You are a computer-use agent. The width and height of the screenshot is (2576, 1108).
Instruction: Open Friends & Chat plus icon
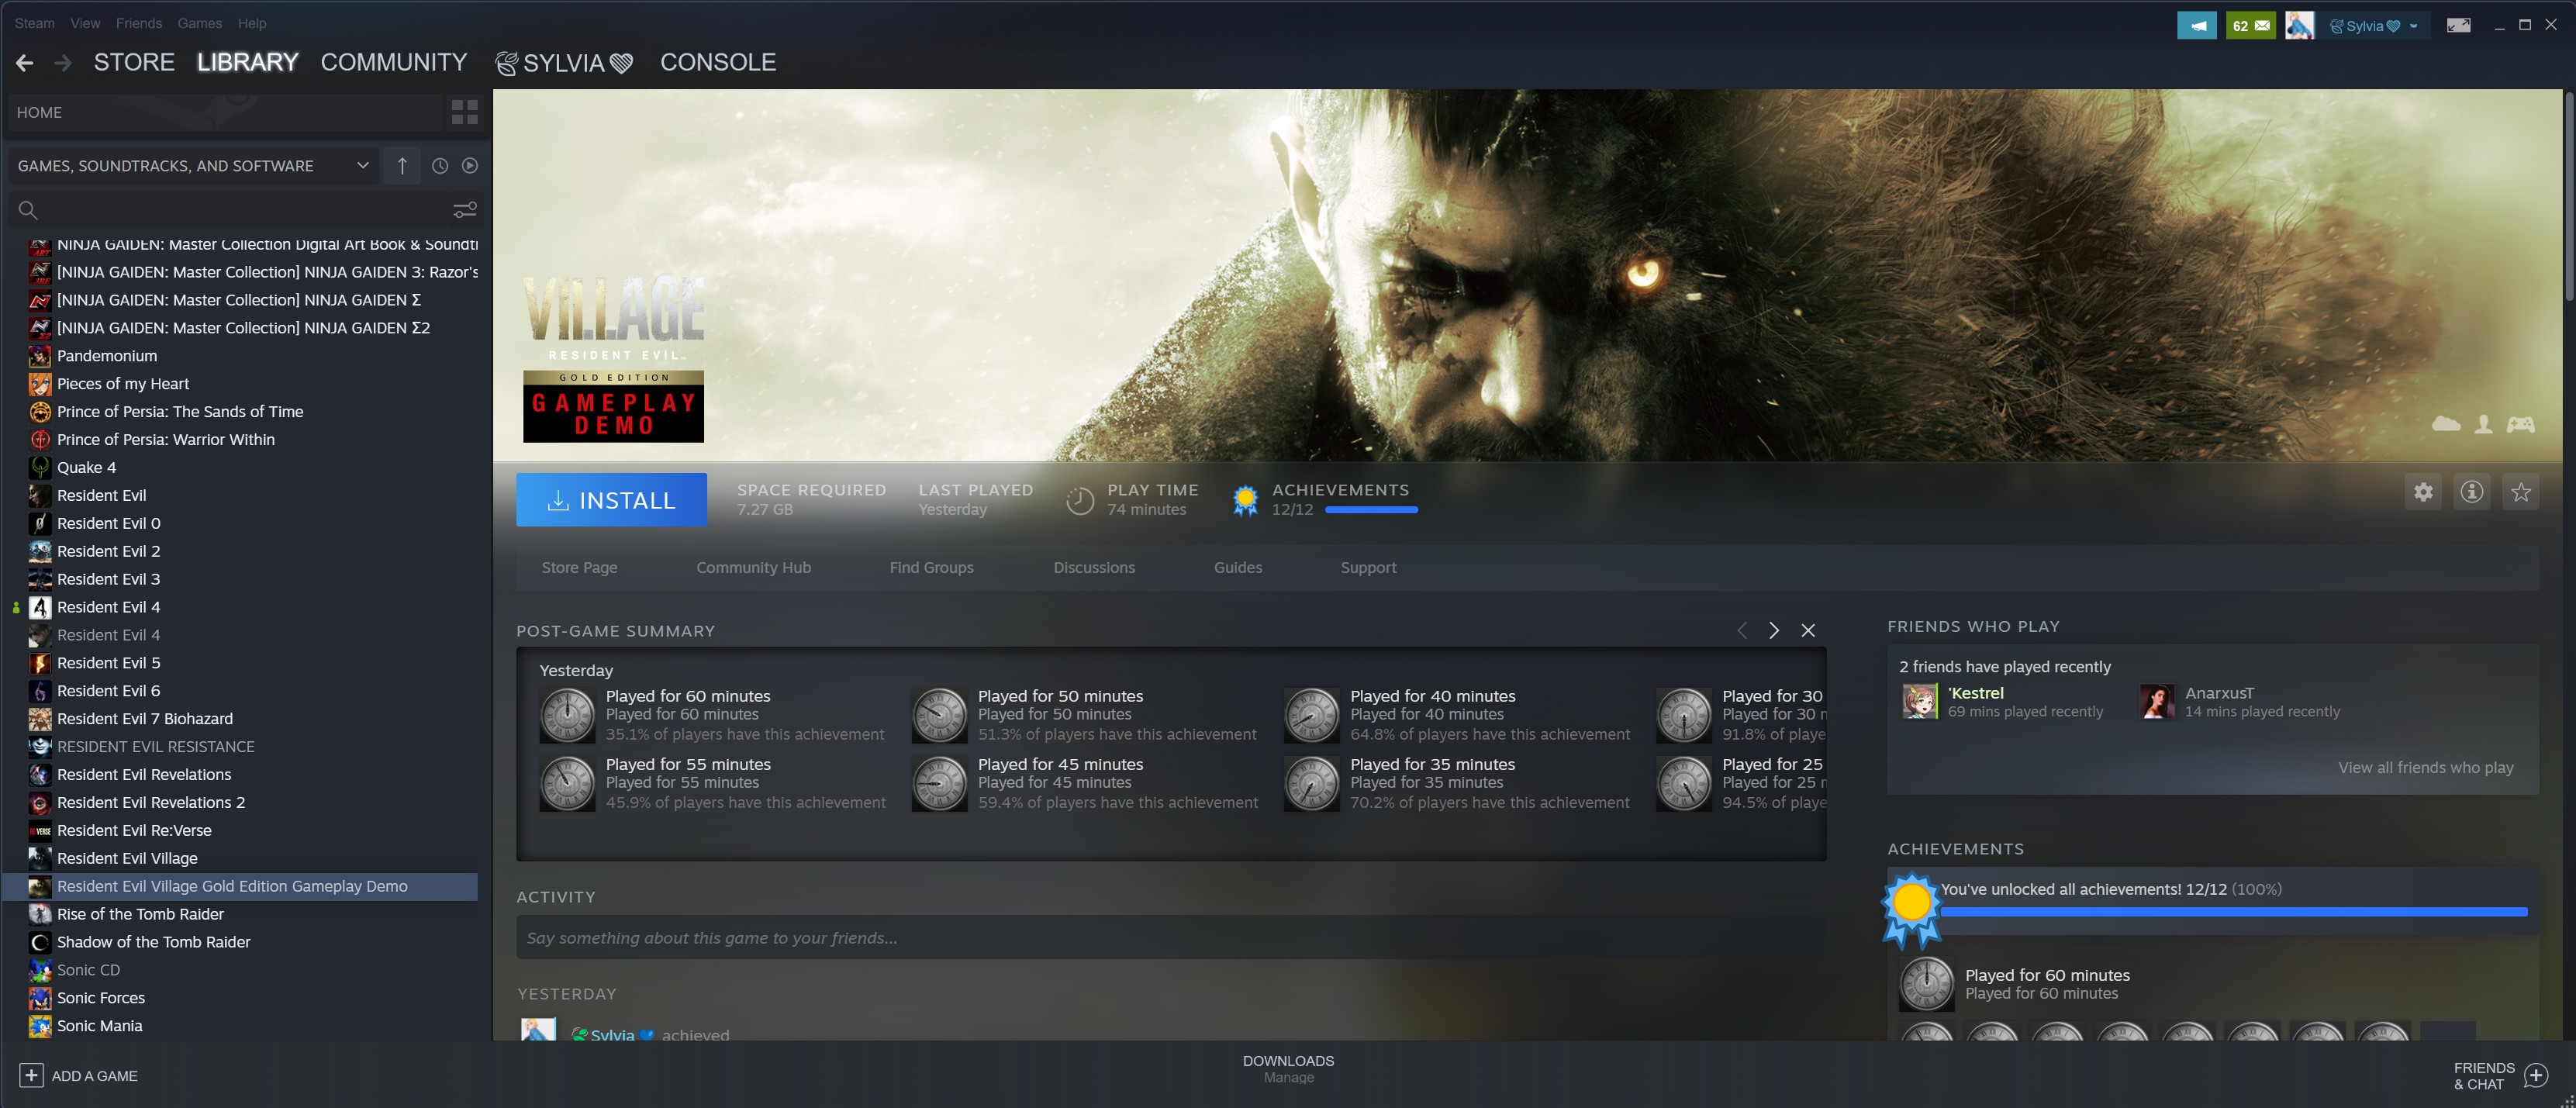click(2535, 1075)
